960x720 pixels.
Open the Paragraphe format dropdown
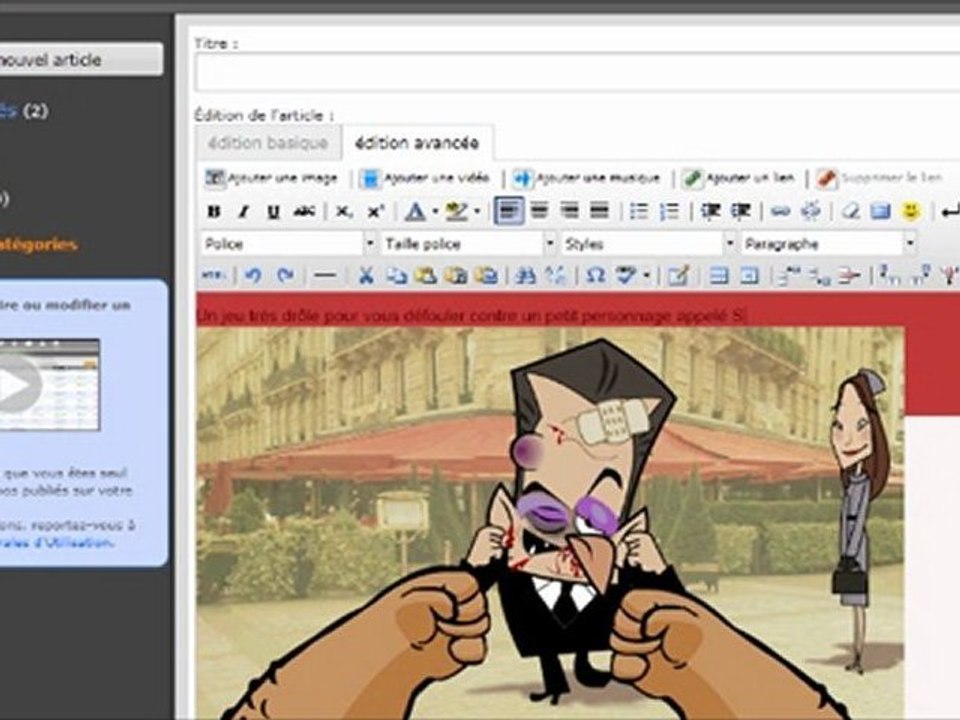coord(828,244)
